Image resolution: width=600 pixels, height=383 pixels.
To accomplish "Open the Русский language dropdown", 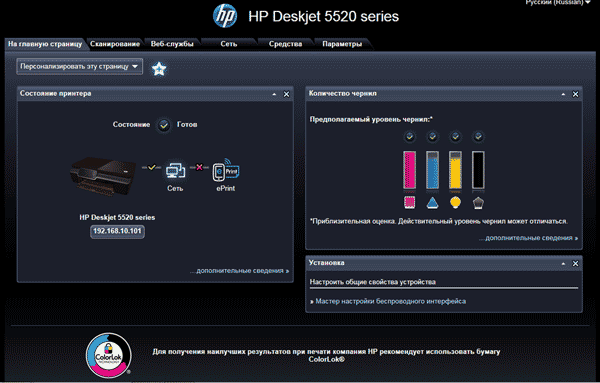I will (x=558, y=3).
